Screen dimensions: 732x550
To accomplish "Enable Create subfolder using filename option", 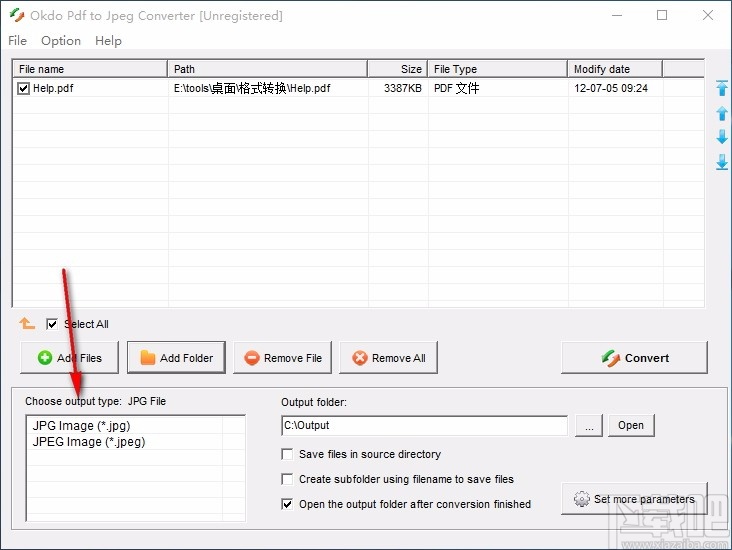I will tap(287, 479).
